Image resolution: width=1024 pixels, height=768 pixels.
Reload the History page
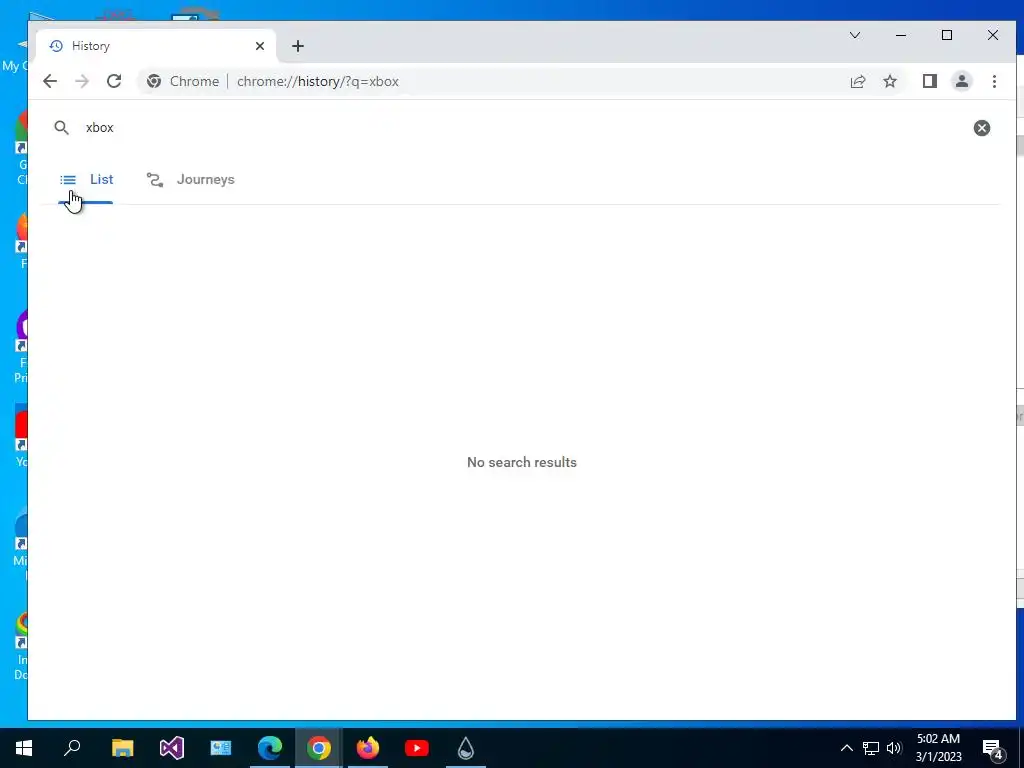(x=114, y=82)
